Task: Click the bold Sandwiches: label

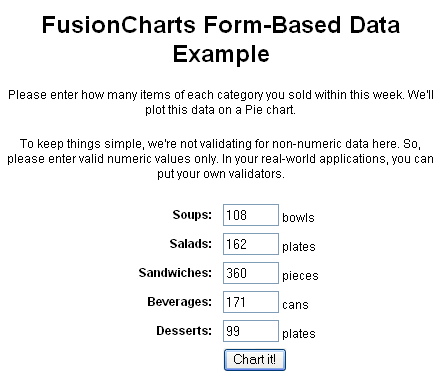Action: point(175,273)
